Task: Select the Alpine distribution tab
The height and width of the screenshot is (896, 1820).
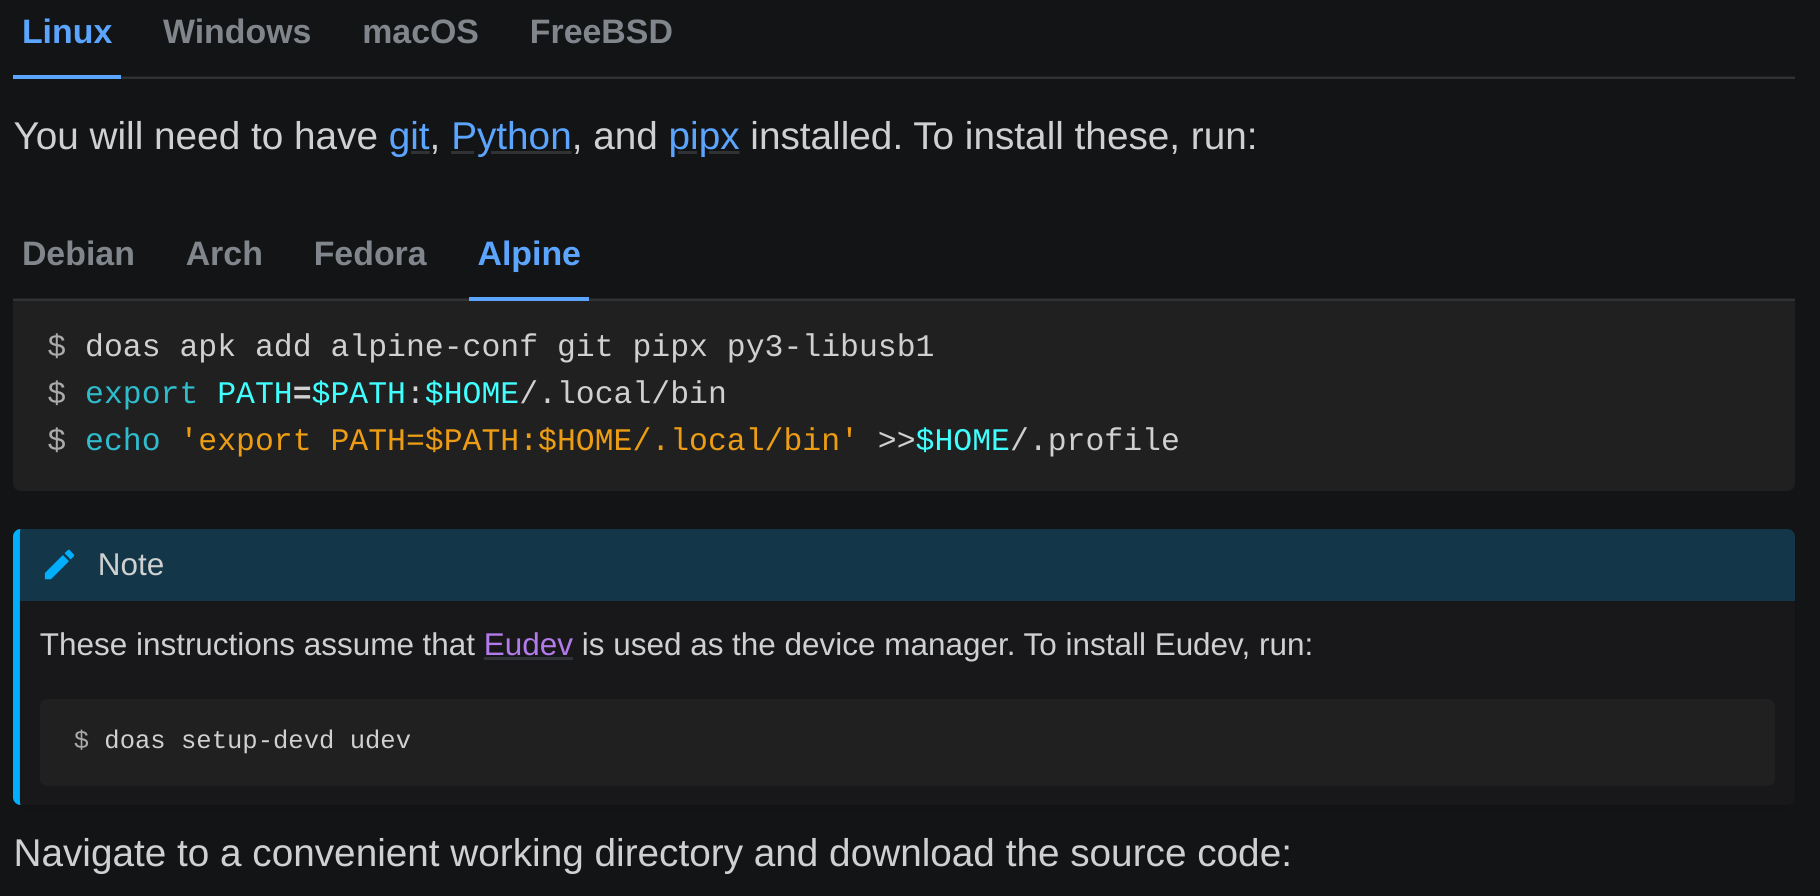Action: [x=529, y=255]
